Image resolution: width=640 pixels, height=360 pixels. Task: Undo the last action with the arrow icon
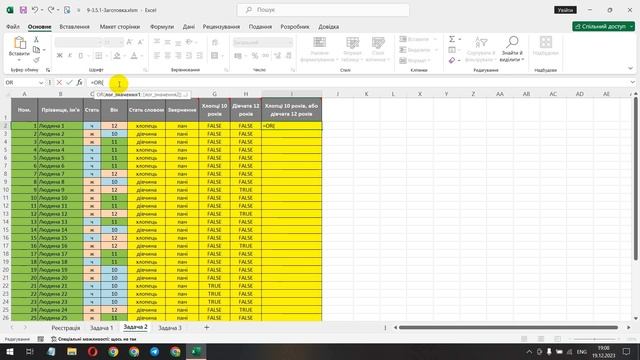(x=35, y=10)
